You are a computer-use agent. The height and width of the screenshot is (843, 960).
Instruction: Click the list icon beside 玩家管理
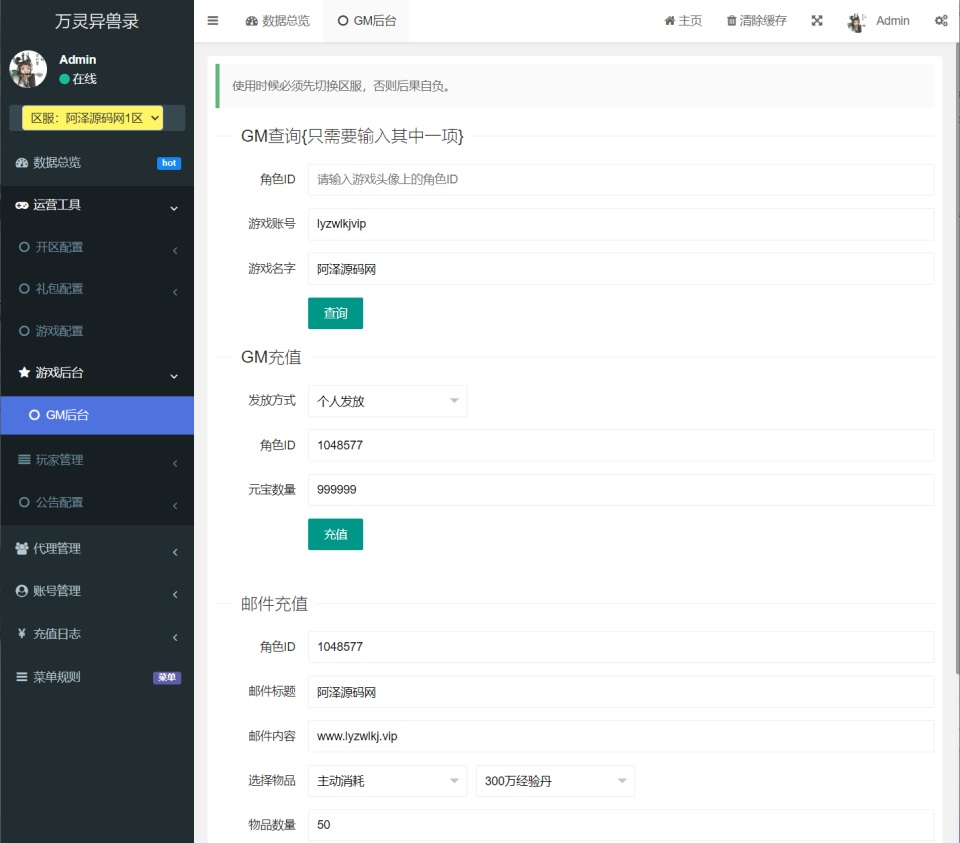click(24, 460)
